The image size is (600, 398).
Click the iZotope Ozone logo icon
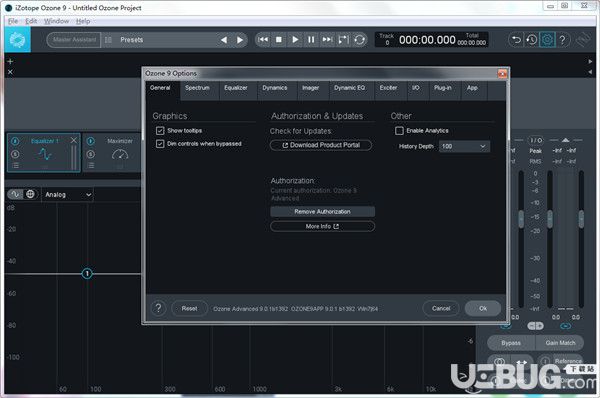point(18,39)
